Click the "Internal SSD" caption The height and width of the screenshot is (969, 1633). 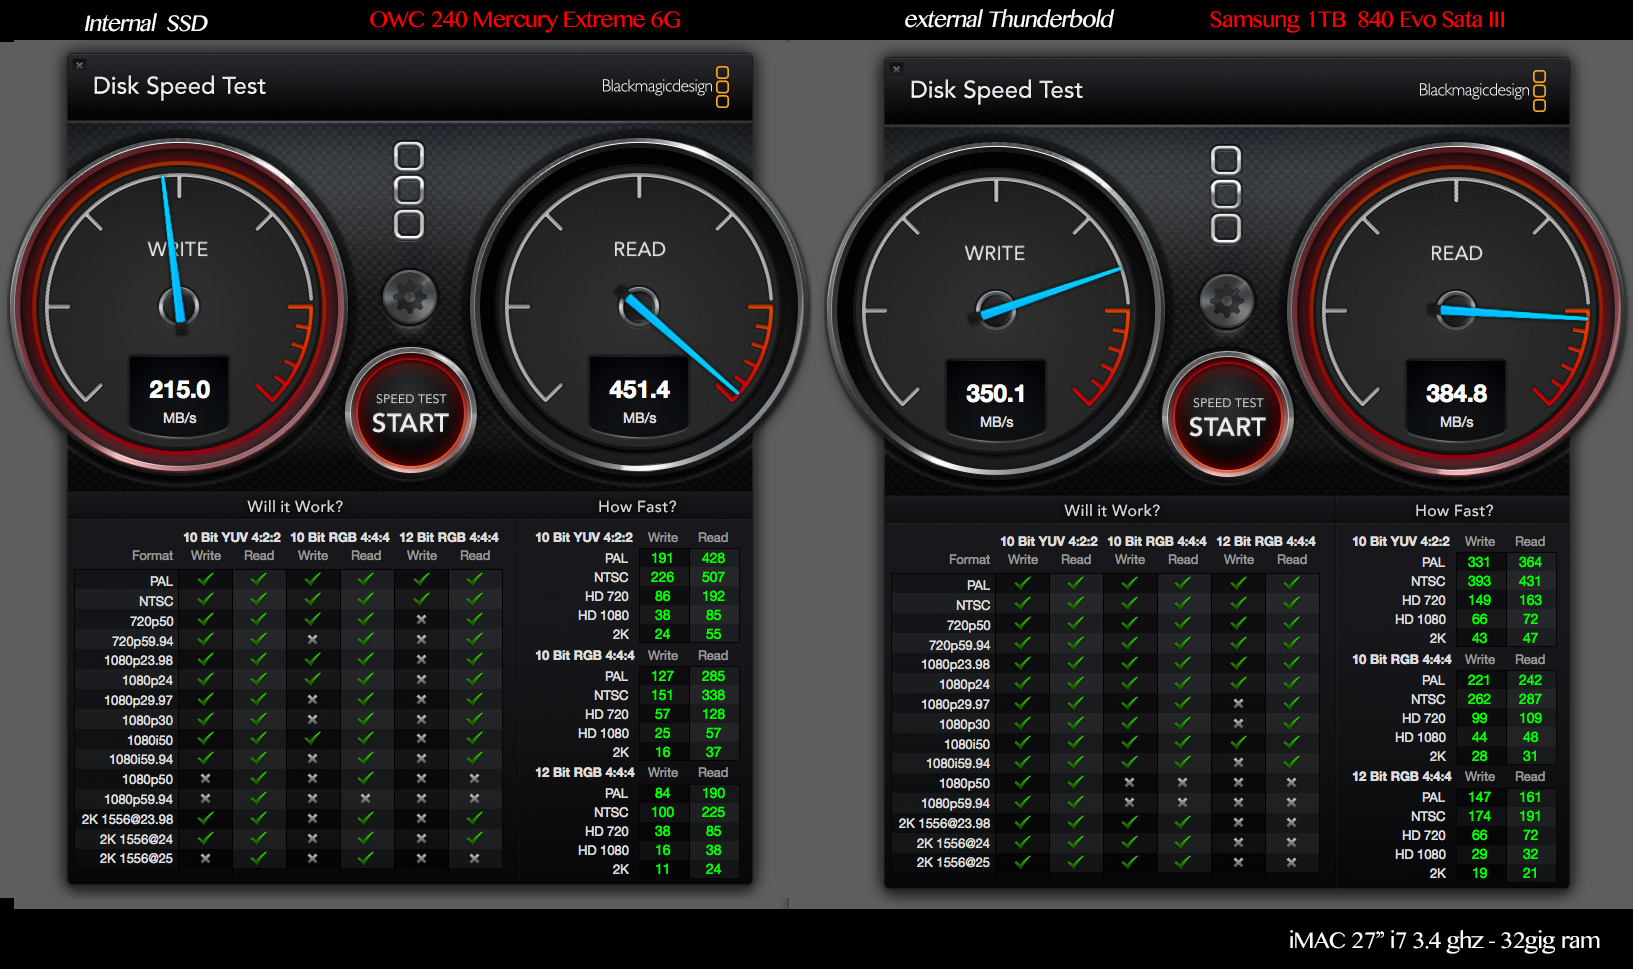[146, 23]
